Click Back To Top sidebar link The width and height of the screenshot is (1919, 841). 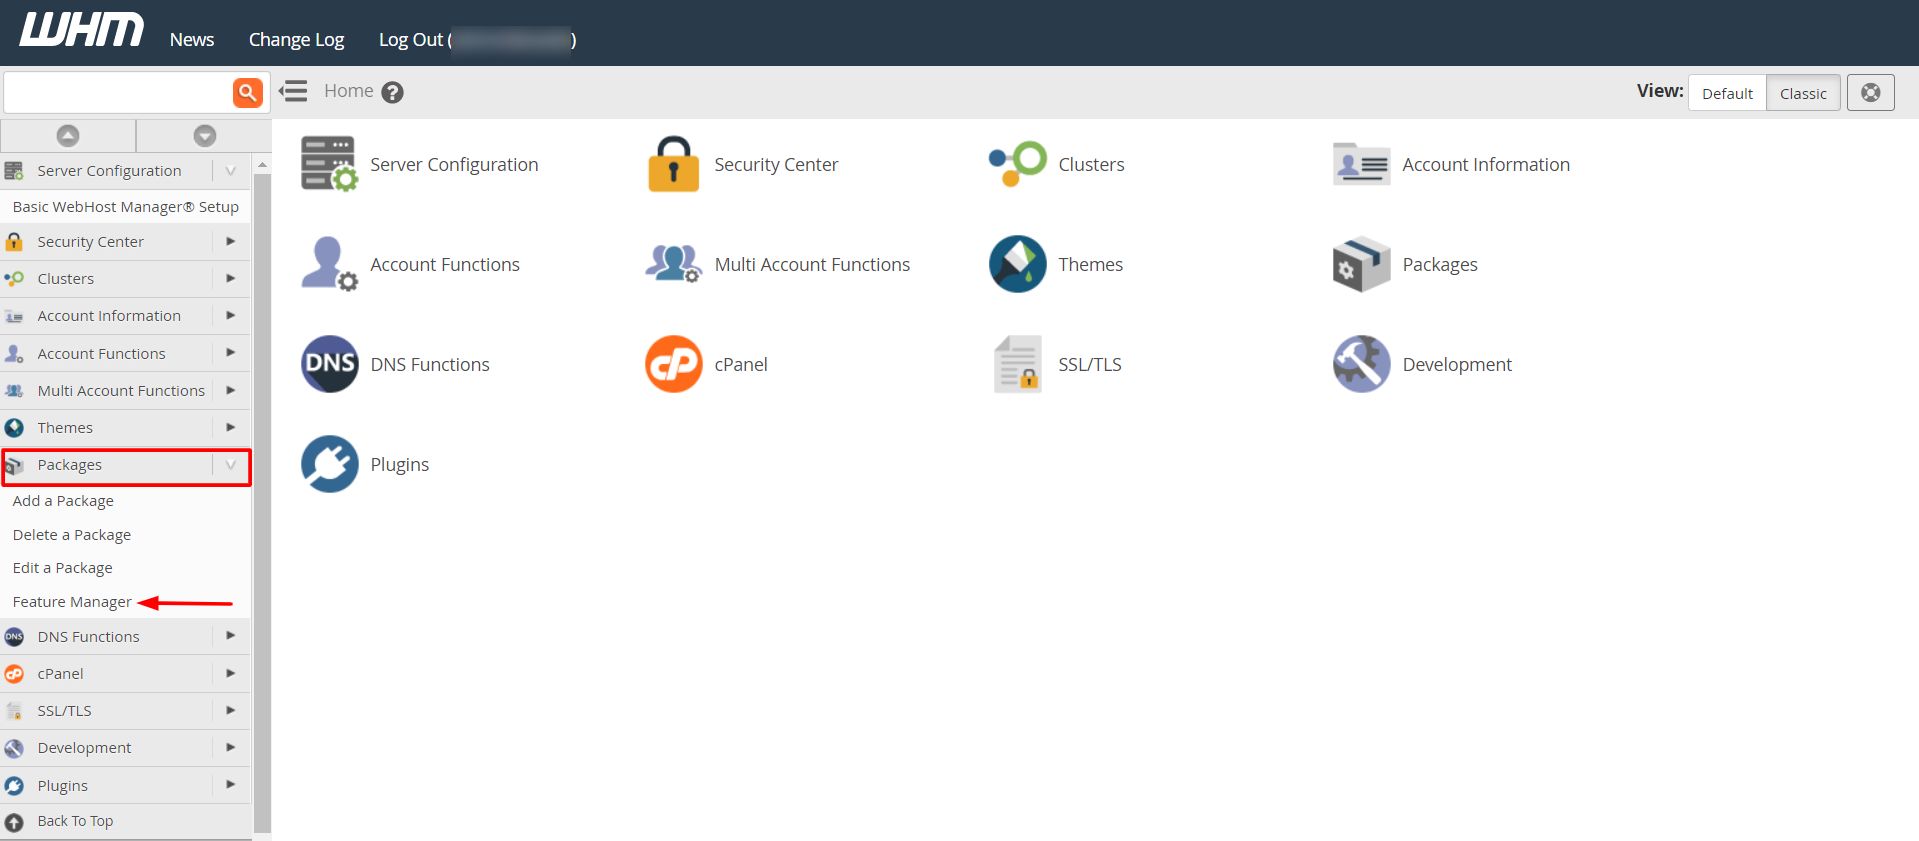tap(75, 821)
